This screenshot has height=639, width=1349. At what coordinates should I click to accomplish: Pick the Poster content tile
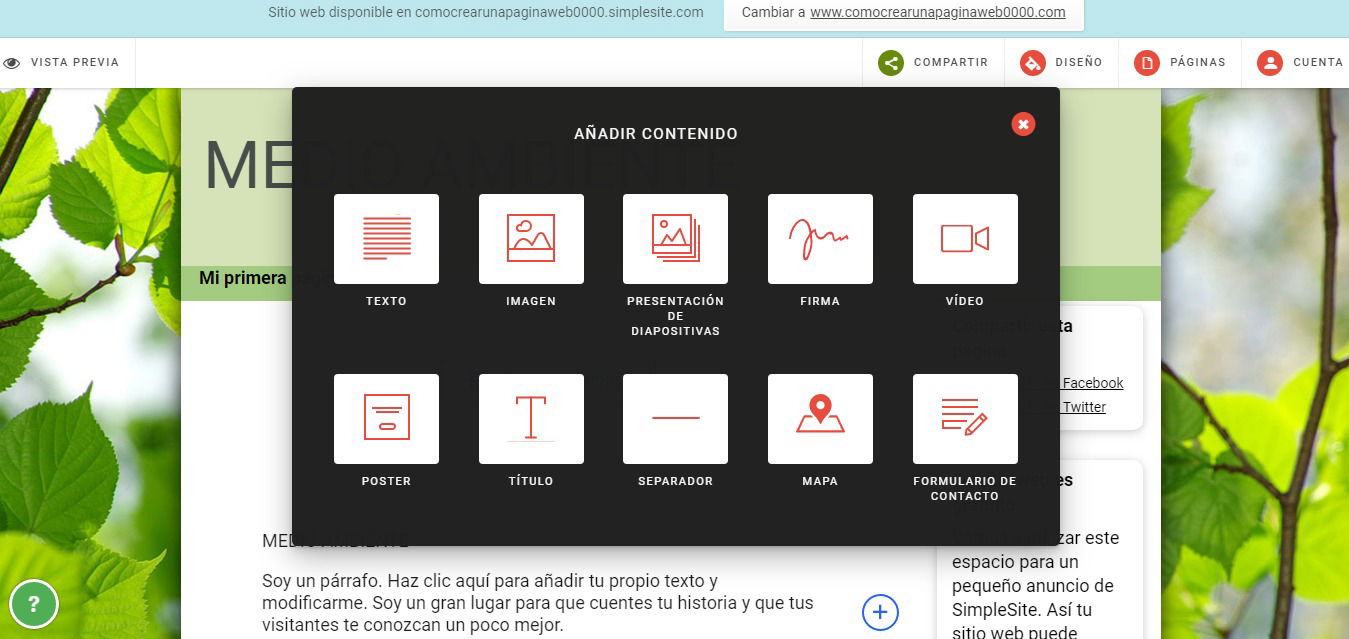pyautogui.click(x=386, y=419)
